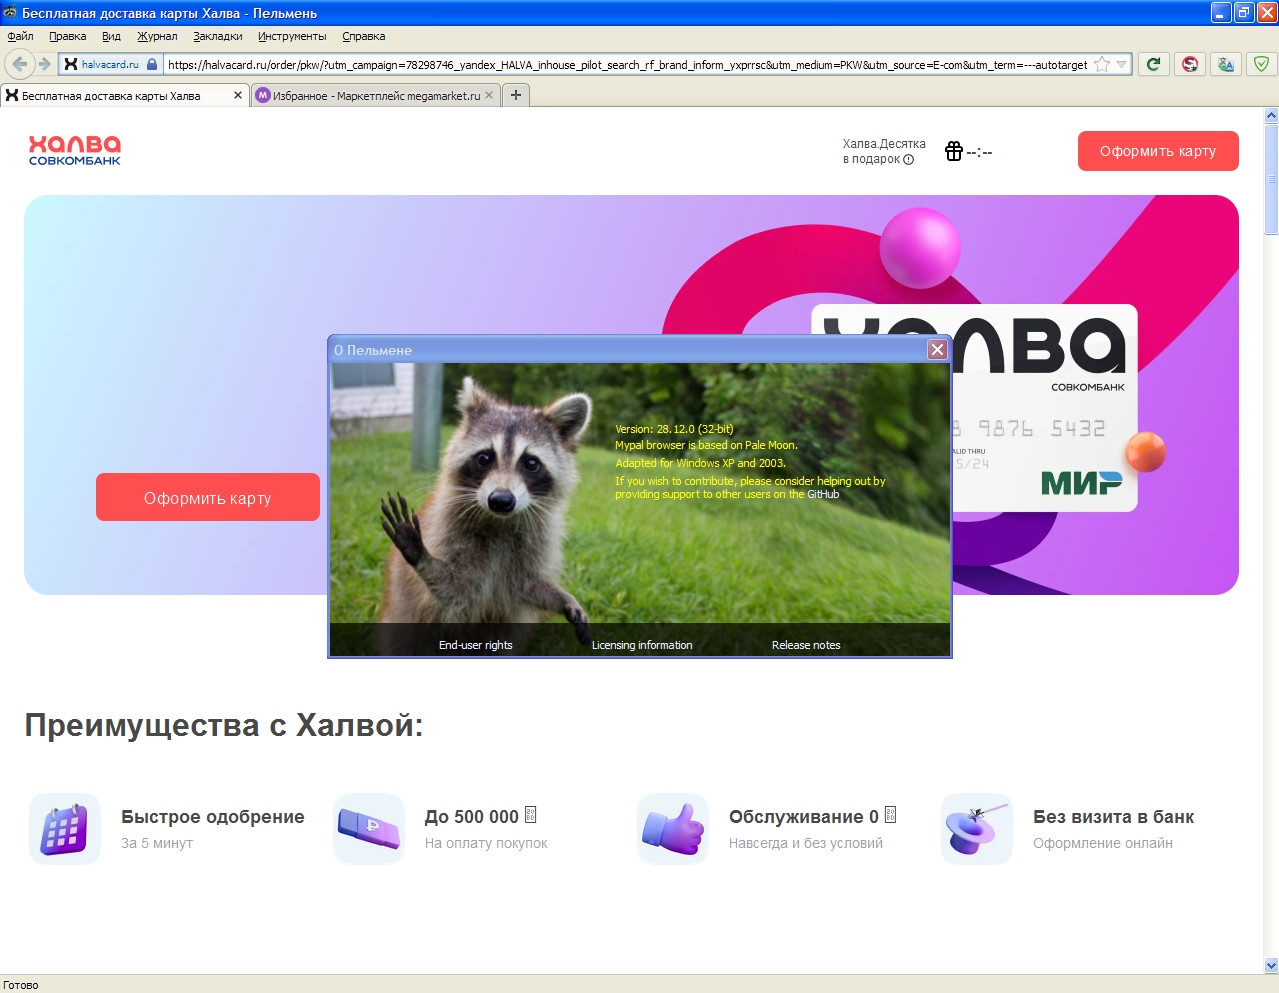Click the card icon for До 500 000
The width and height of the screenshot is (1279, 993).
coord(369,829)
